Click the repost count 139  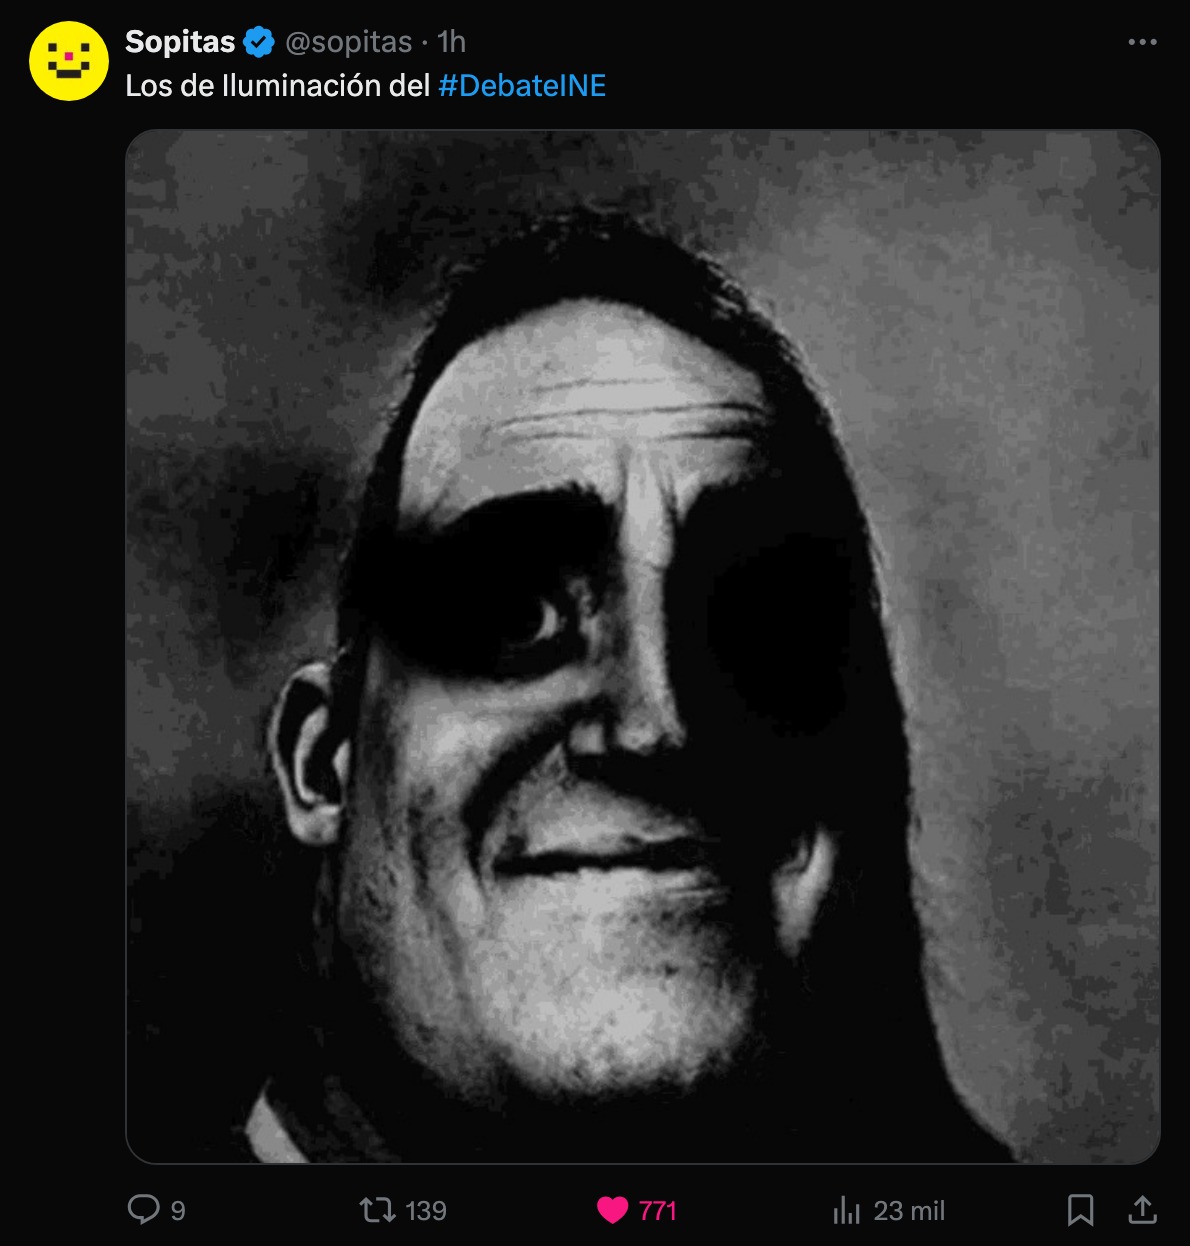[x=426, y=1211]
